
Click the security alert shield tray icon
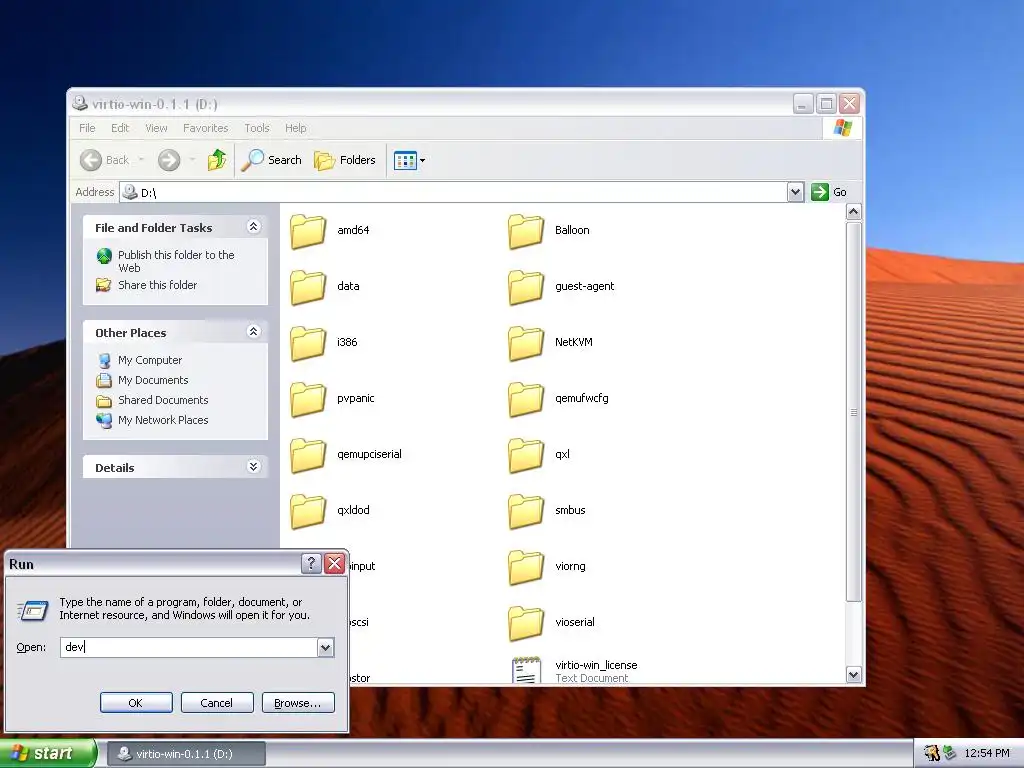pyautogui.click(x=931, y=753)
